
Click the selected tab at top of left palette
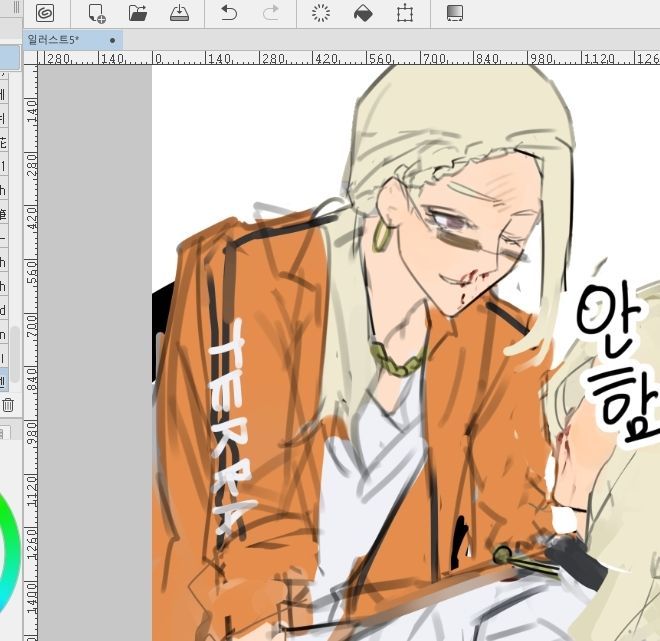[9, 58]
